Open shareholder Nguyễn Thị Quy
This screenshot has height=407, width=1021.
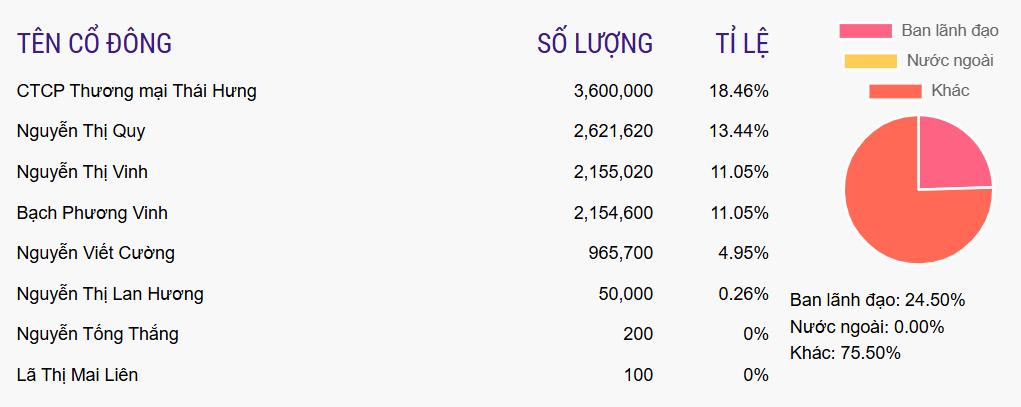coord(81,132)
